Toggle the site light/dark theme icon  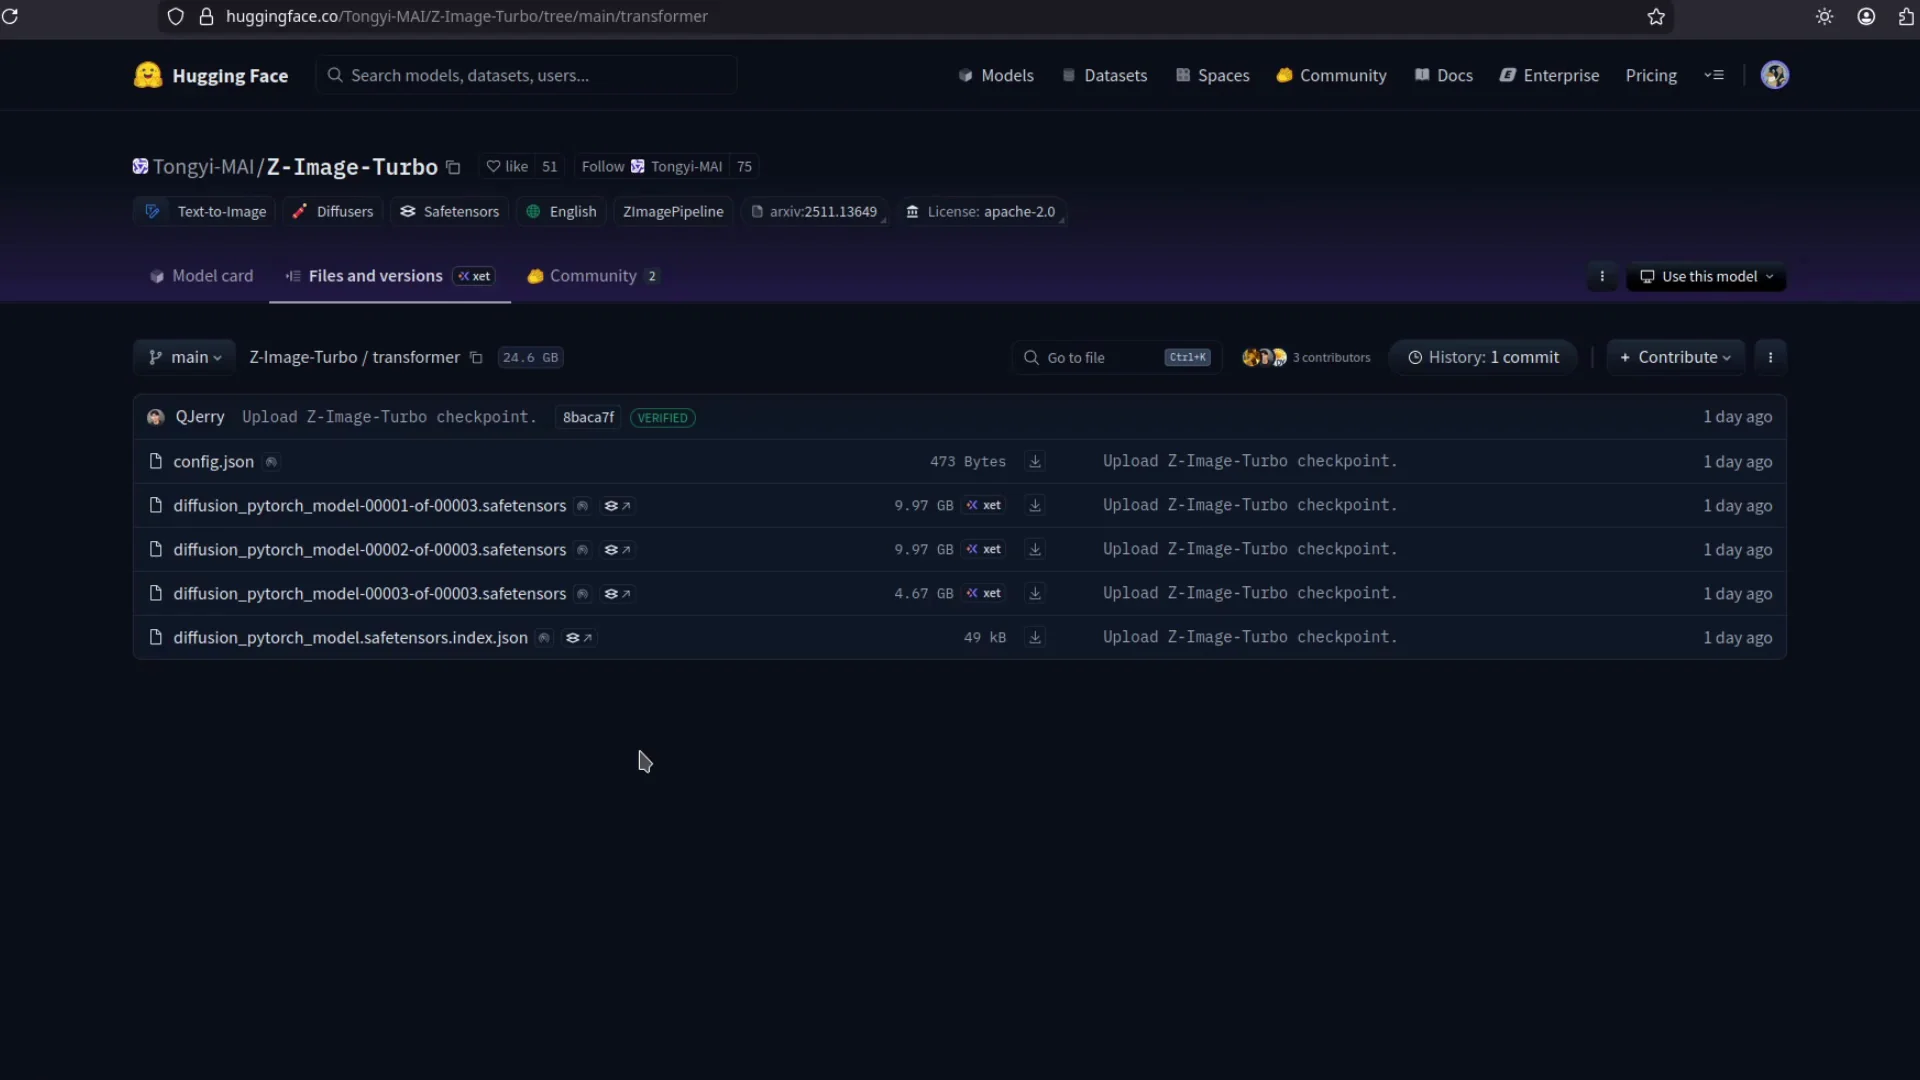1824,16
